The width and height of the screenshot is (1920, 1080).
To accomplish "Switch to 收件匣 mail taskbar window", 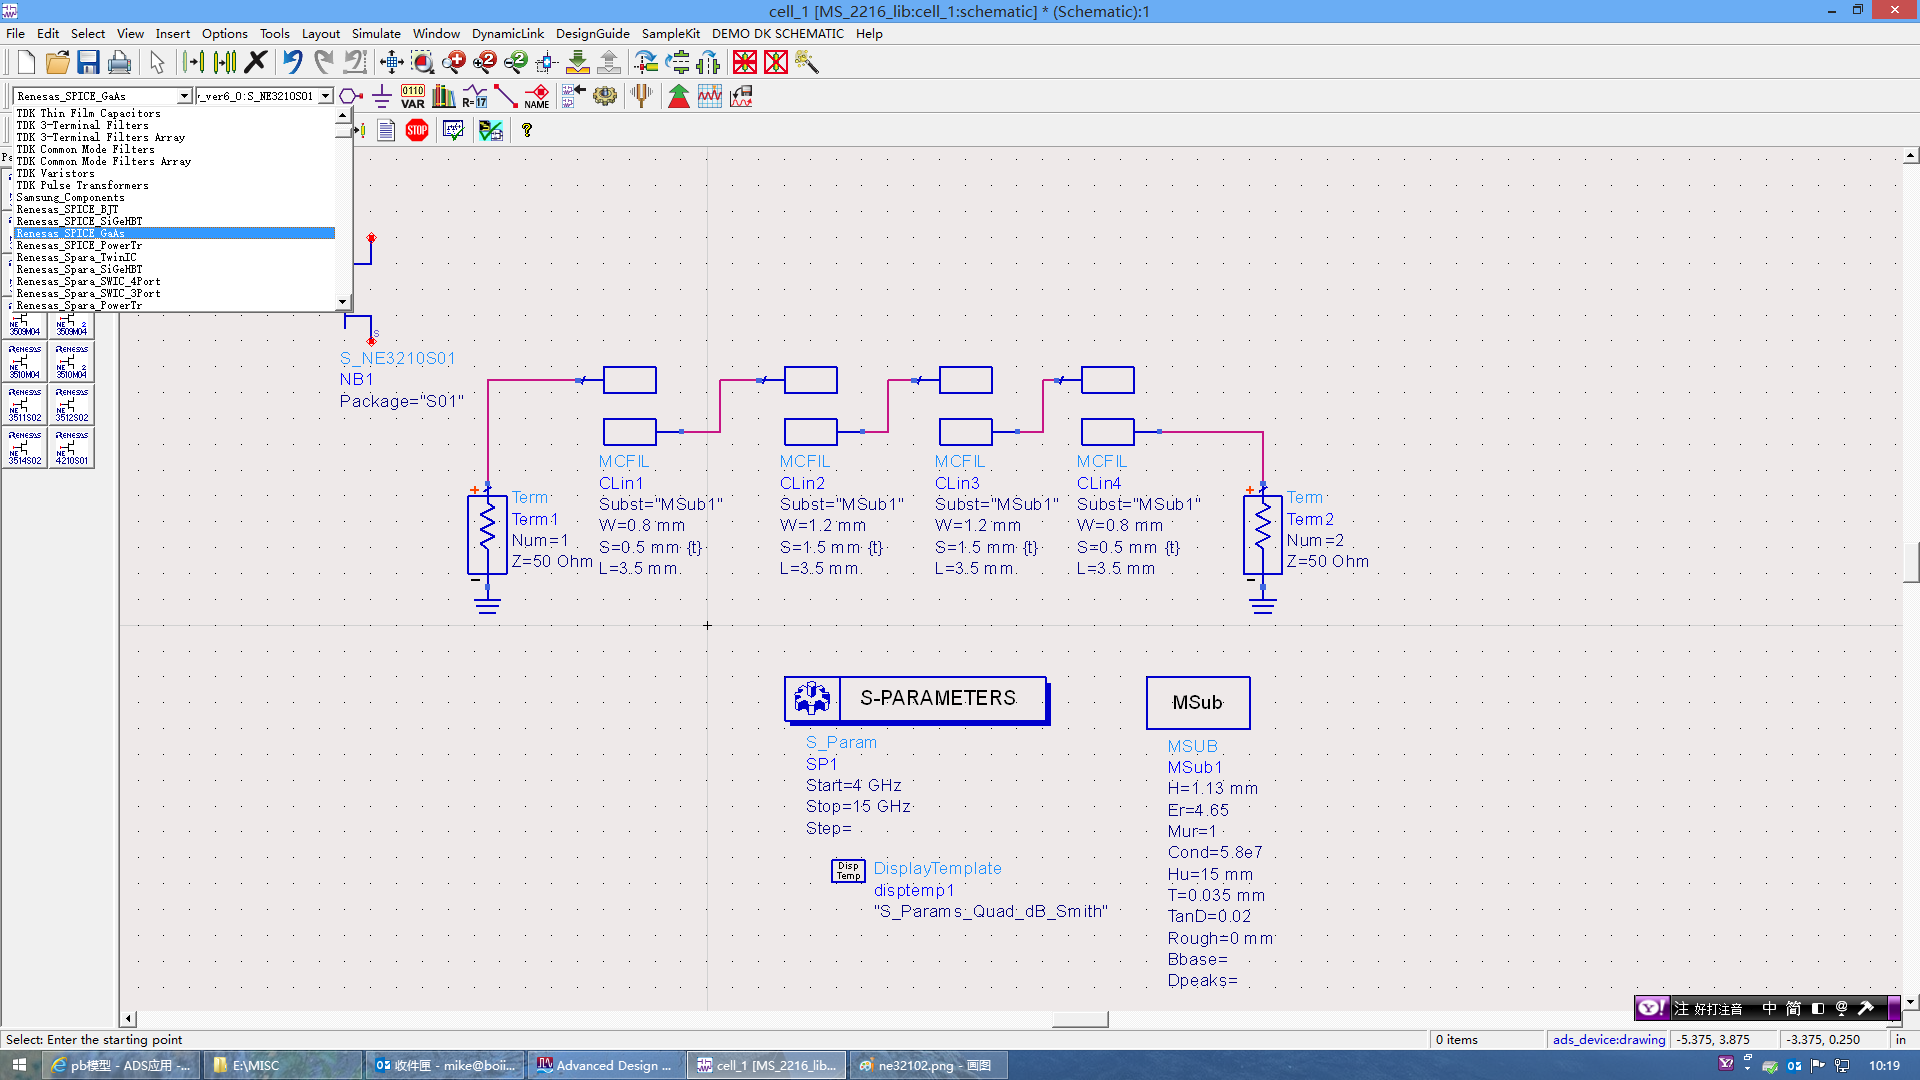I will tap(444, 1065).
